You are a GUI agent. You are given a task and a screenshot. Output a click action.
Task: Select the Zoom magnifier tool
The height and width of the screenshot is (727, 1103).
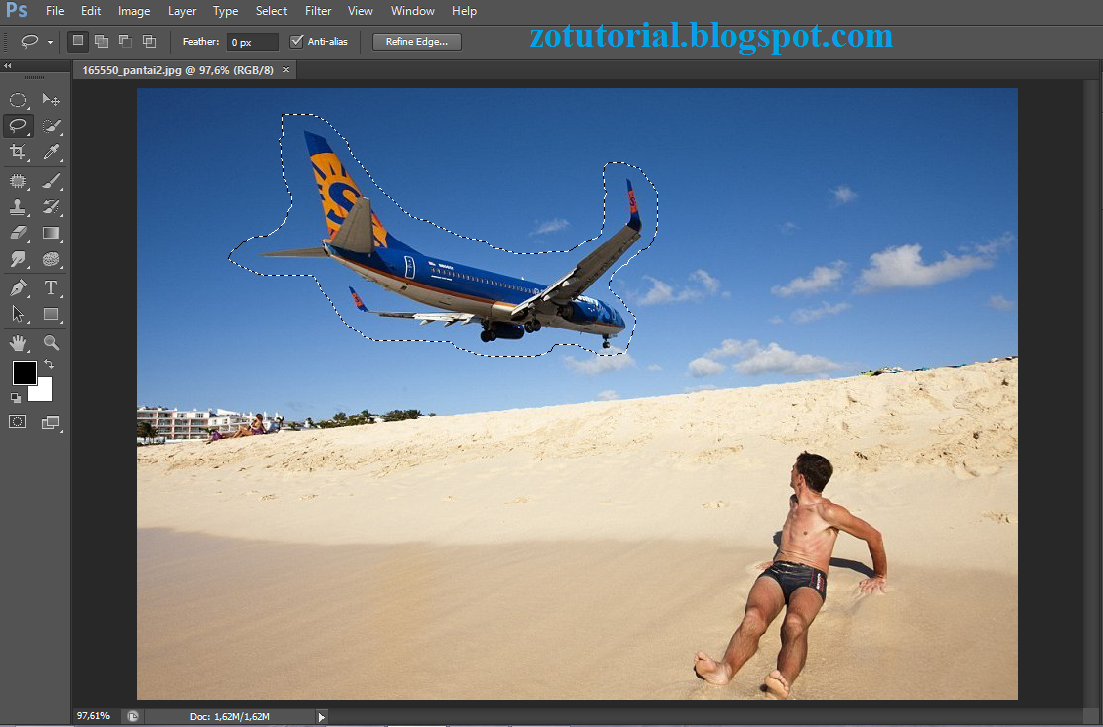[51, 343]
